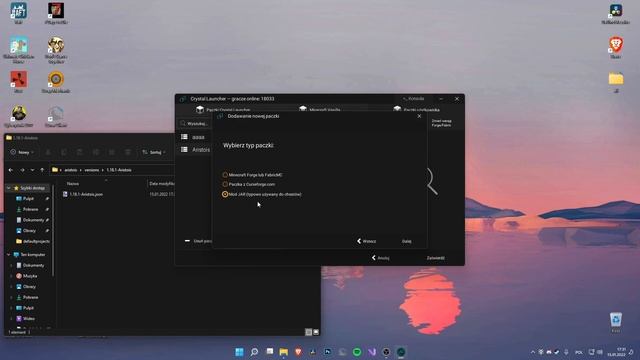This screenshot has height=360, width=640.
Task: Click the Wstecz button in dialog
Action: (x=367, y=241)
